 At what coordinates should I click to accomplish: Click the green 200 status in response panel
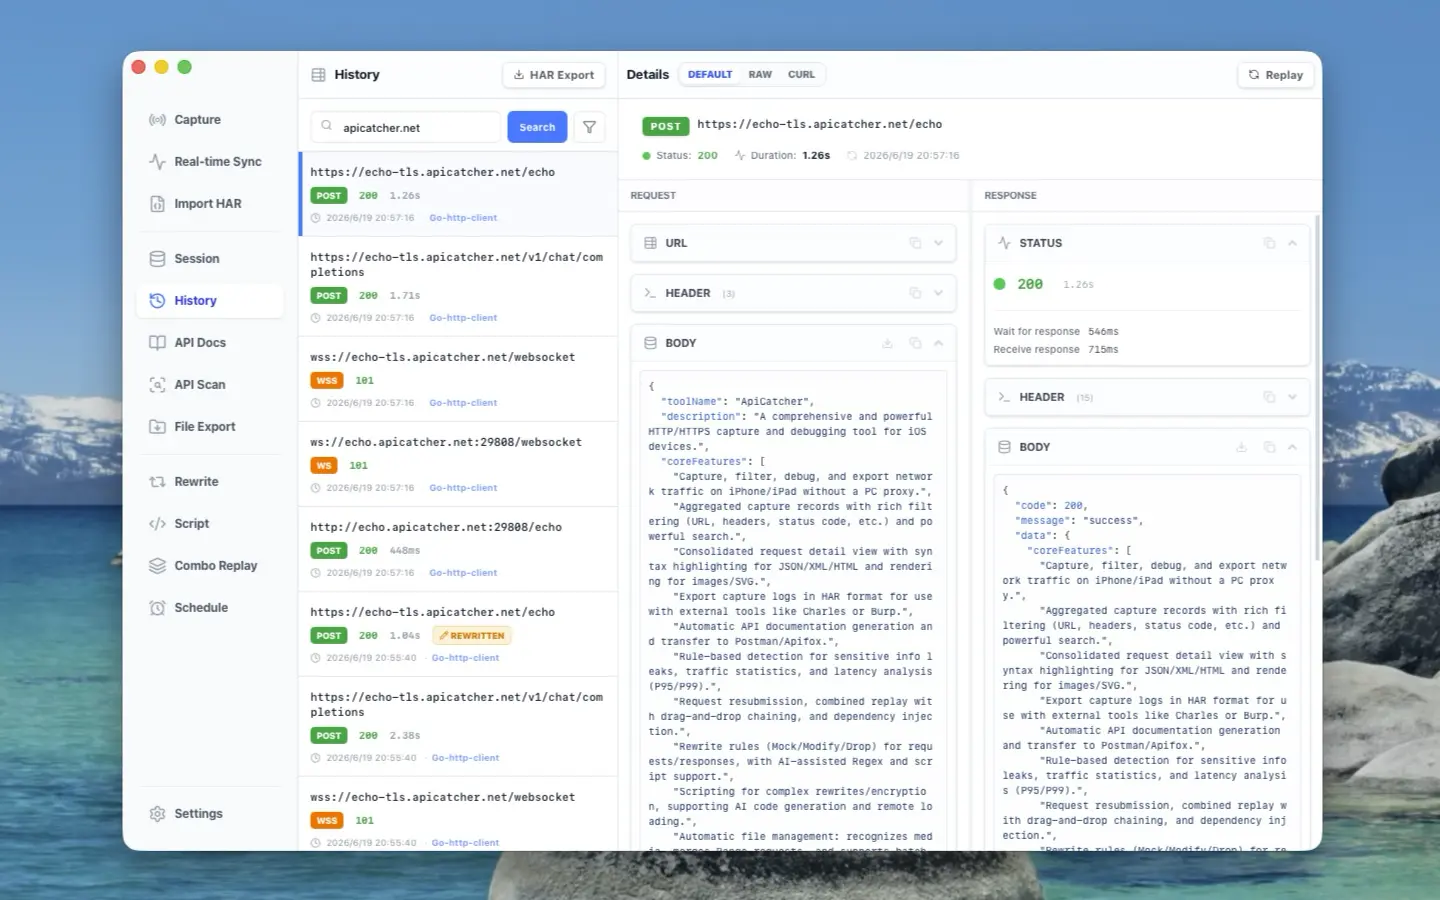click(1030, 285)
